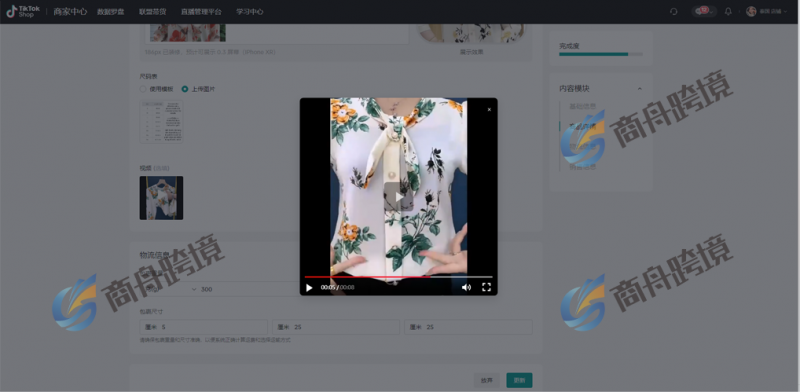Viewport: 800px width, 392px height.
Task: Click the TikTok Shop logo
Action: (23, 11)
